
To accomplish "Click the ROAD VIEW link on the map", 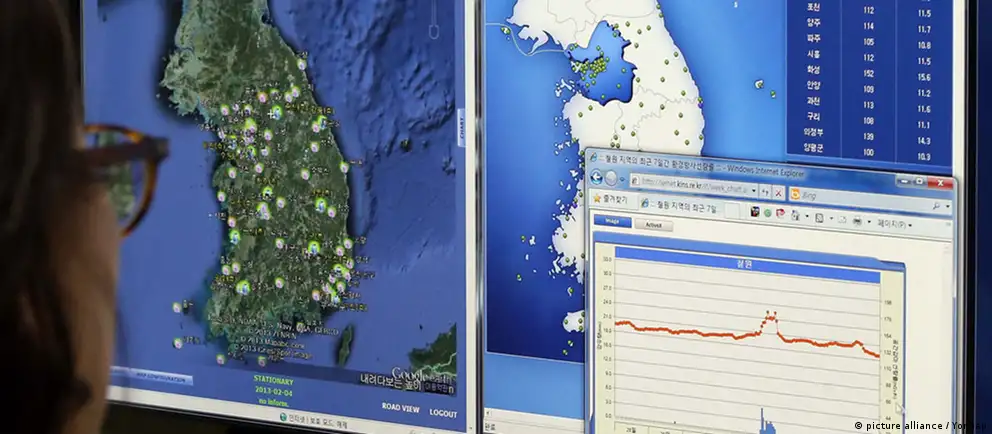I will click(x=400, y=408).
